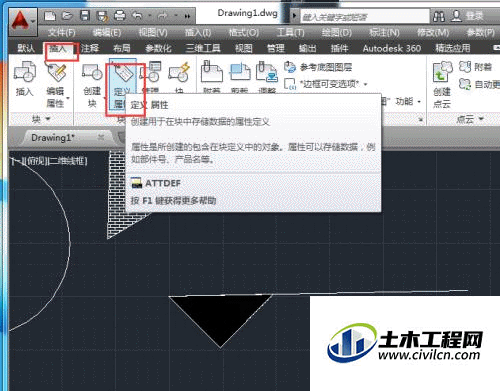The image size is (500, 391).
Task: Click the Undo arrow icon
Action: point(137,15)
